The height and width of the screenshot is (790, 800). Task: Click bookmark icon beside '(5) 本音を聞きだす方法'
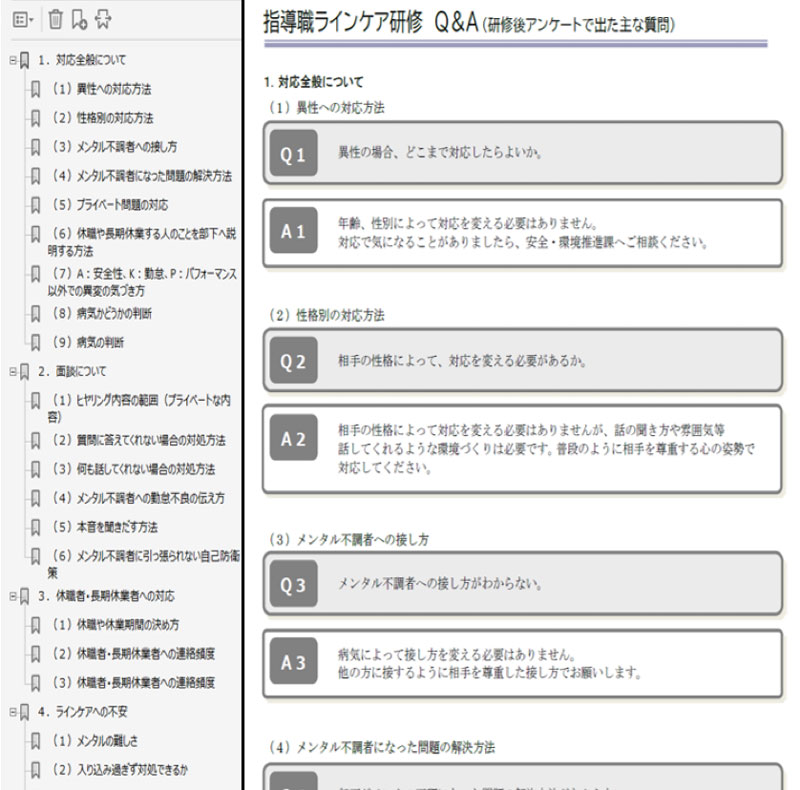click(37, 527)
